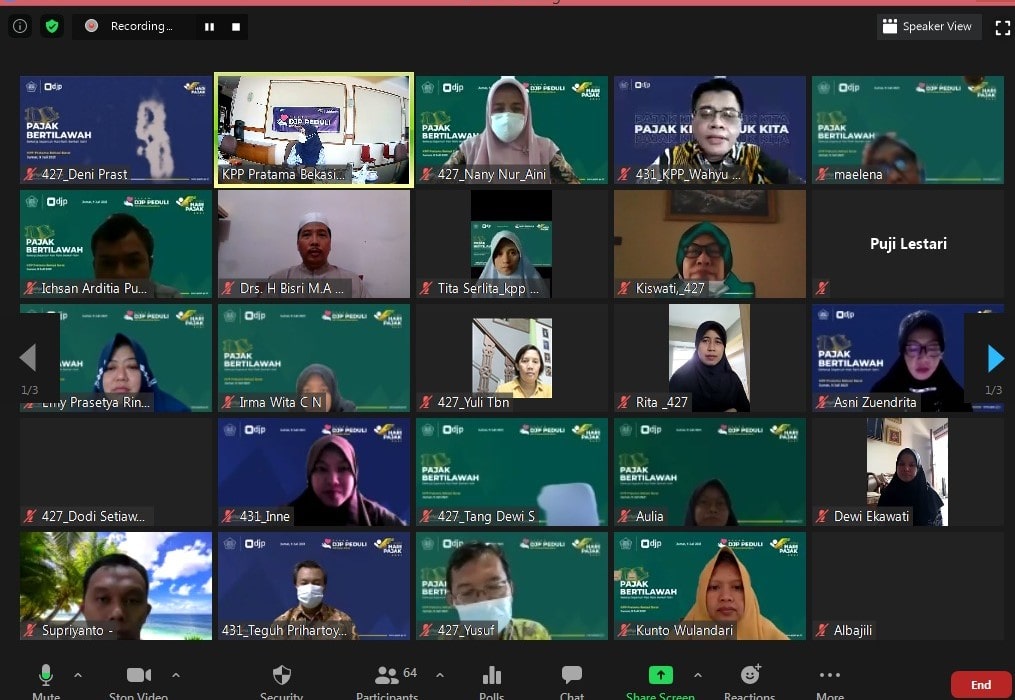
Task: Open the More options menu
Action: (x=830, y=679)
